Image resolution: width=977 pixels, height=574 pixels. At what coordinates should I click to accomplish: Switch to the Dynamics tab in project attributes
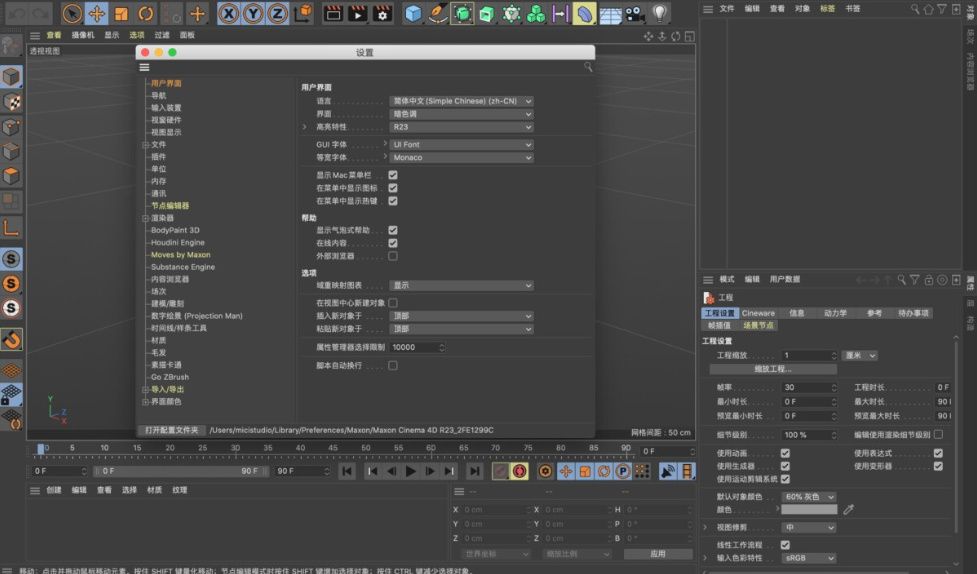(x=836, y=313)
